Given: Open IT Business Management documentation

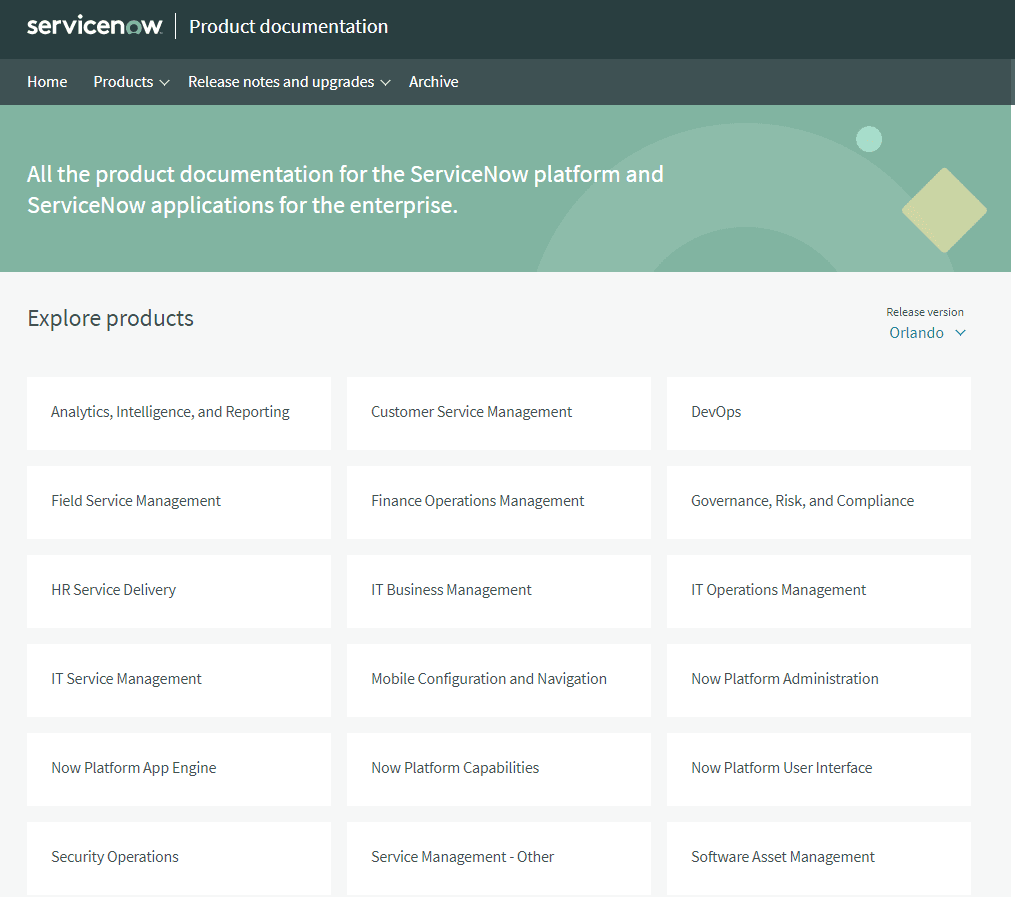Looking at the screenshot, I should pyautogui.click(x=499, y=591).
